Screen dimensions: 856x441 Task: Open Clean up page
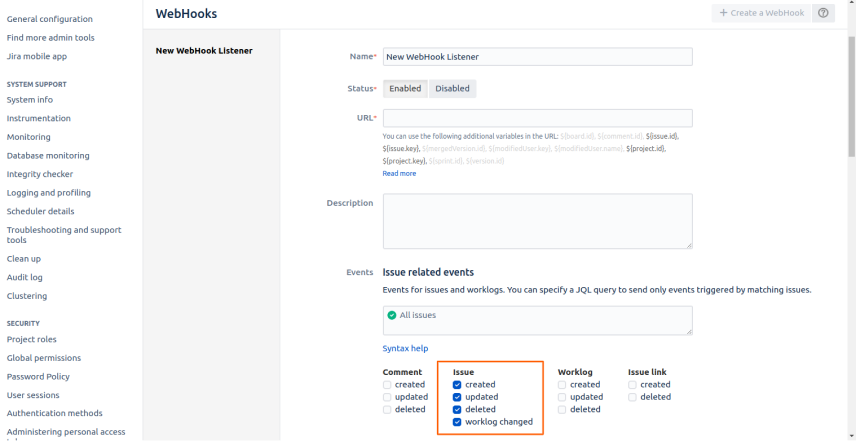tap(23, 259)
